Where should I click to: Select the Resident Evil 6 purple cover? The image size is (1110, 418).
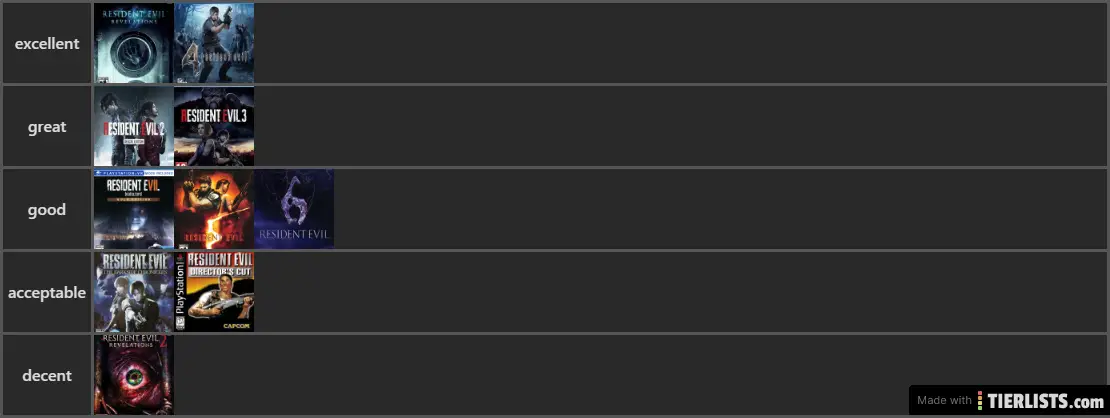pos(294,209)
